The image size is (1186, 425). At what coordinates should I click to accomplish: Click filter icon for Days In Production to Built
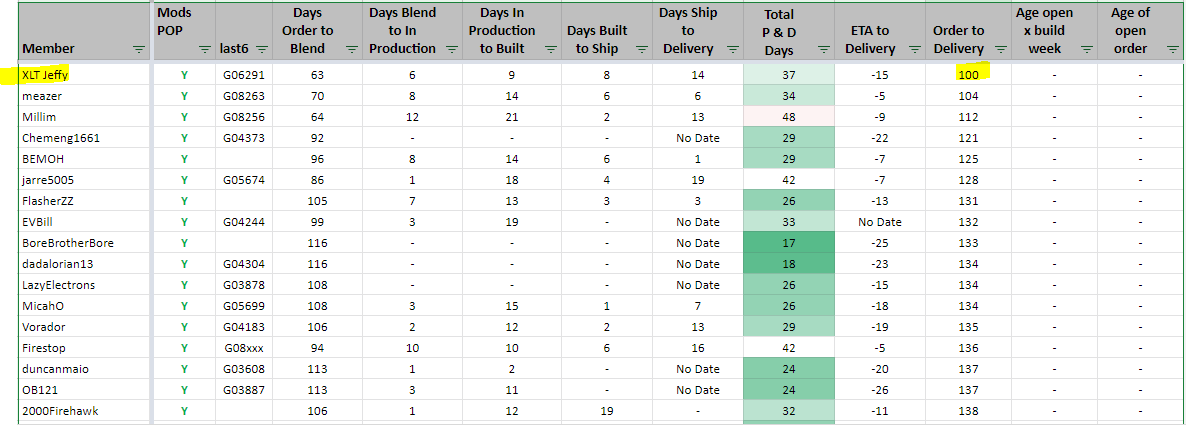point(546,49)
